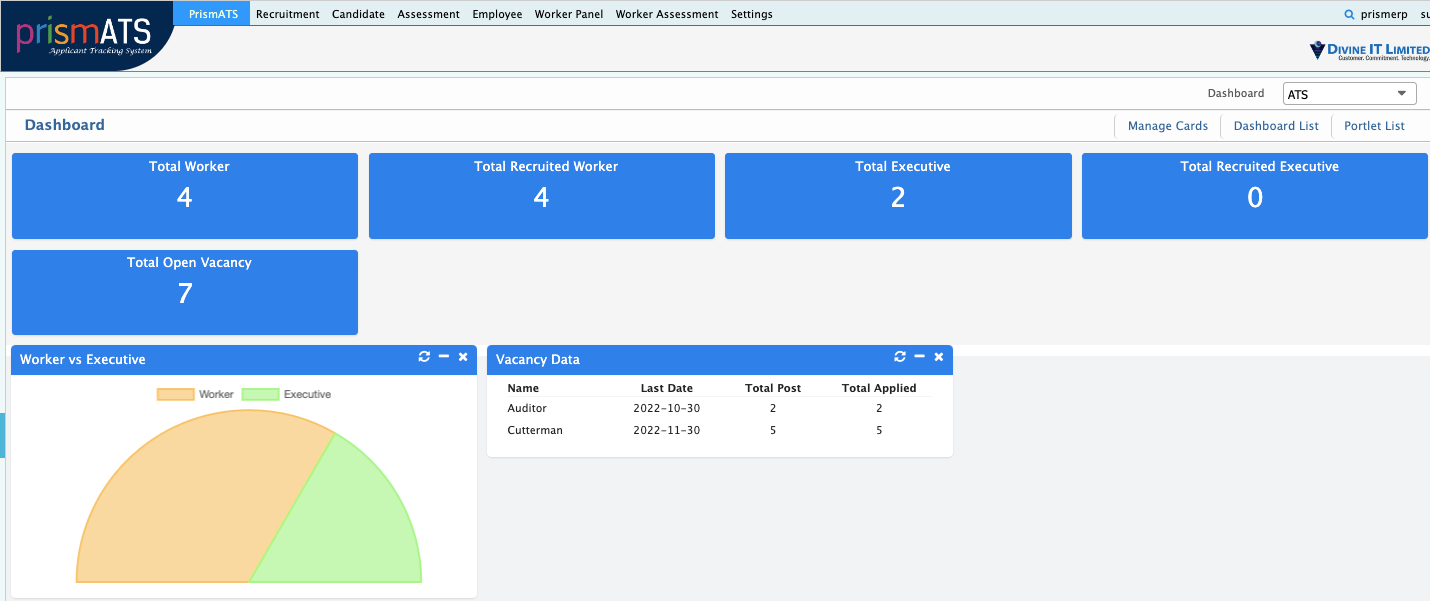This screenshot has width=1430, height=601.
Task: Refresh the Vacancy Data portlet
Action: pos(900,357)
